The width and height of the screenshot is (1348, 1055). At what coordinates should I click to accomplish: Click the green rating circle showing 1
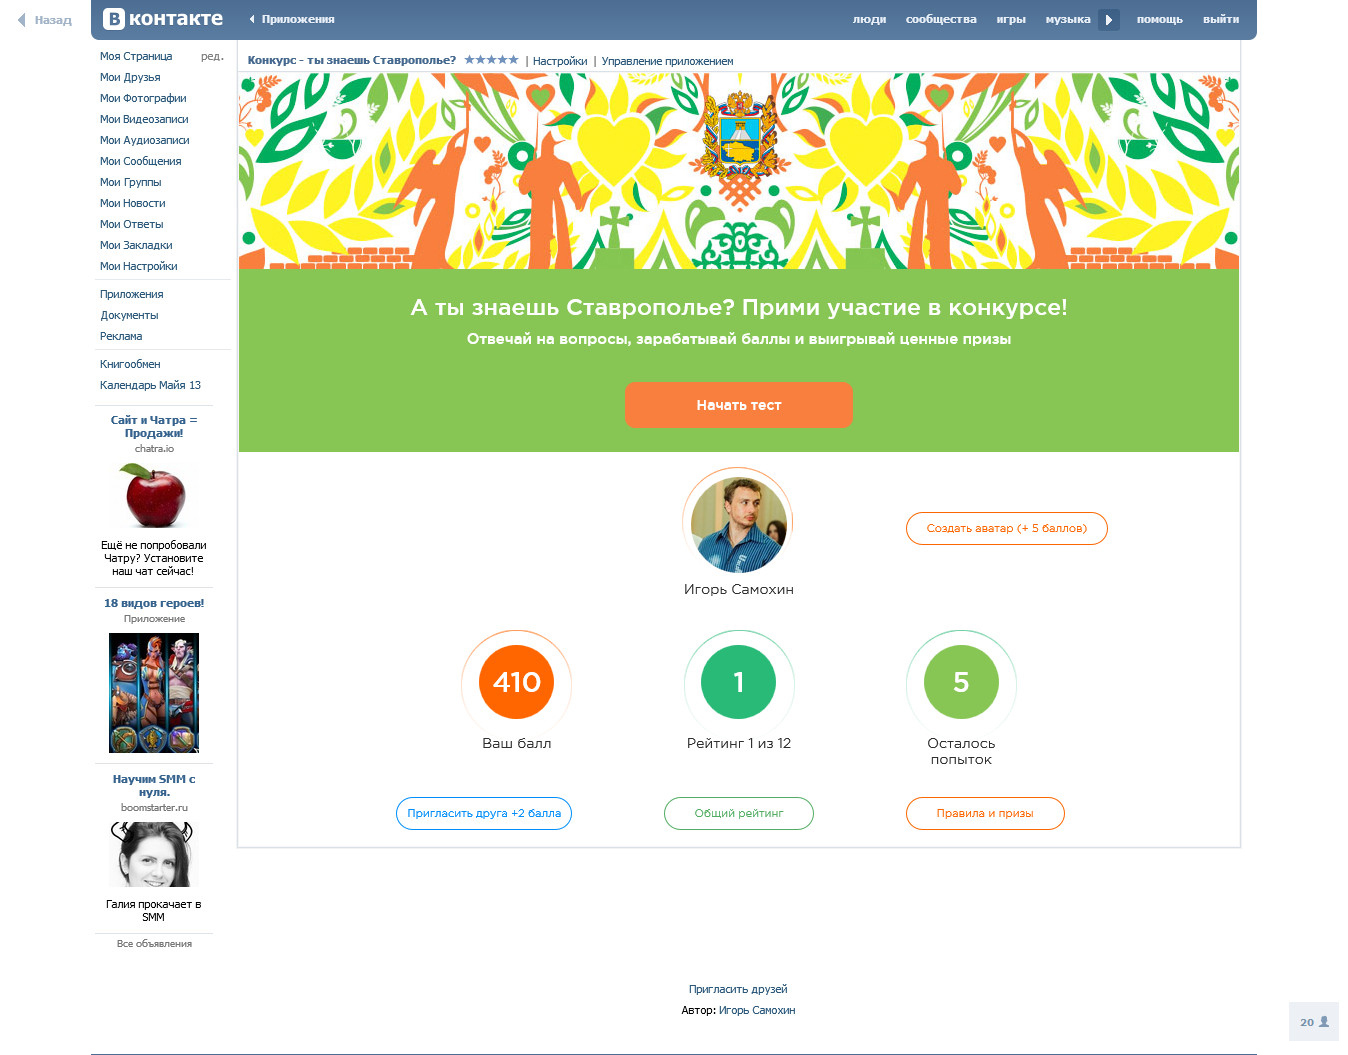coord(739,682)
